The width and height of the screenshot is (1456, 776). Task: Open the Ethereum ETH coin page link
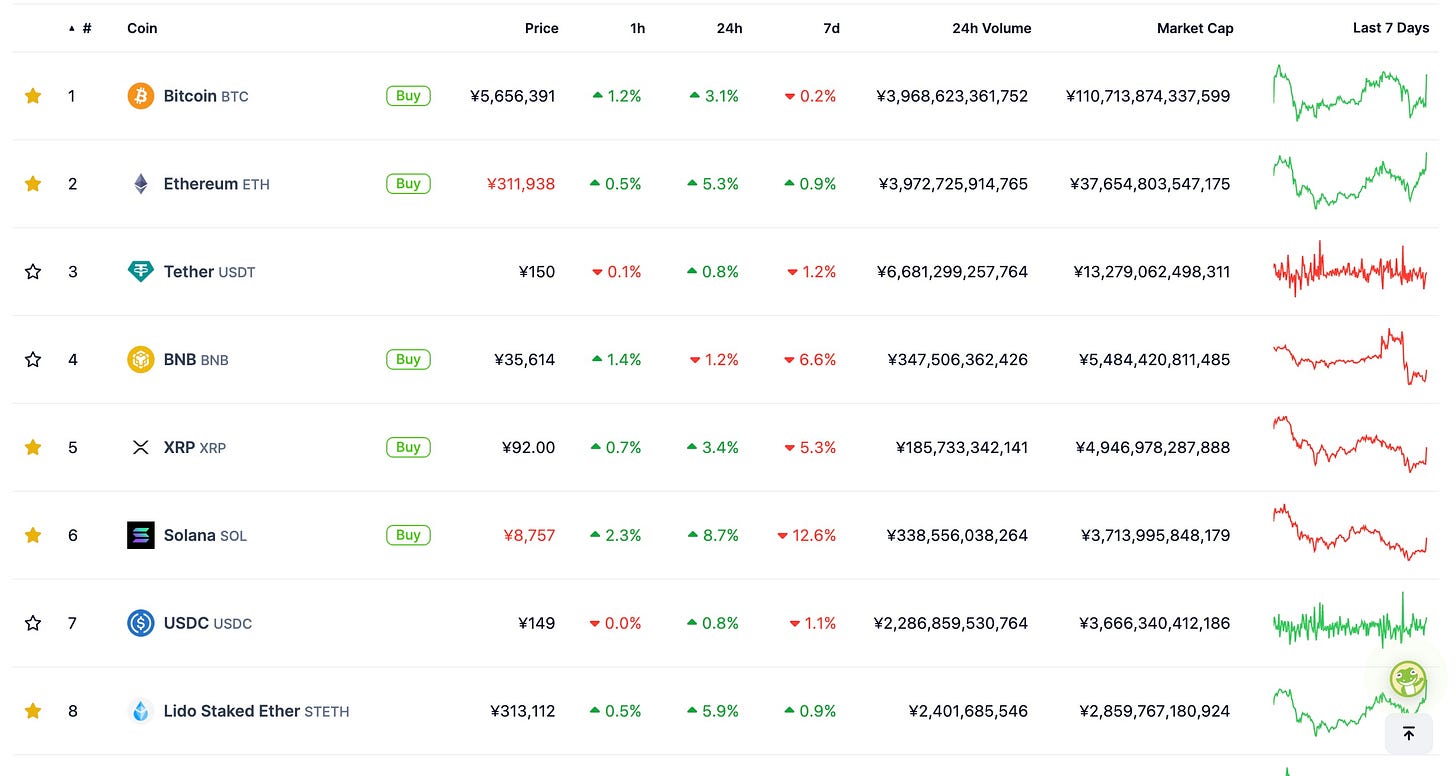(217, 184)
